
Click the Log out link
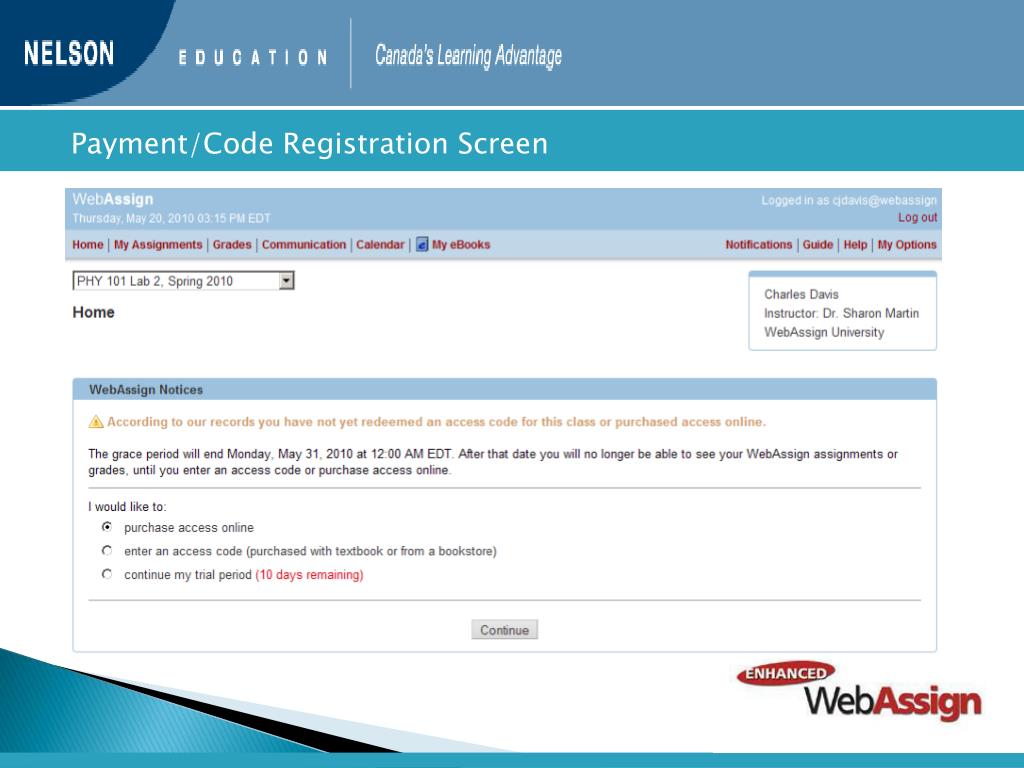pyautogui.click(x=918, y=217)
